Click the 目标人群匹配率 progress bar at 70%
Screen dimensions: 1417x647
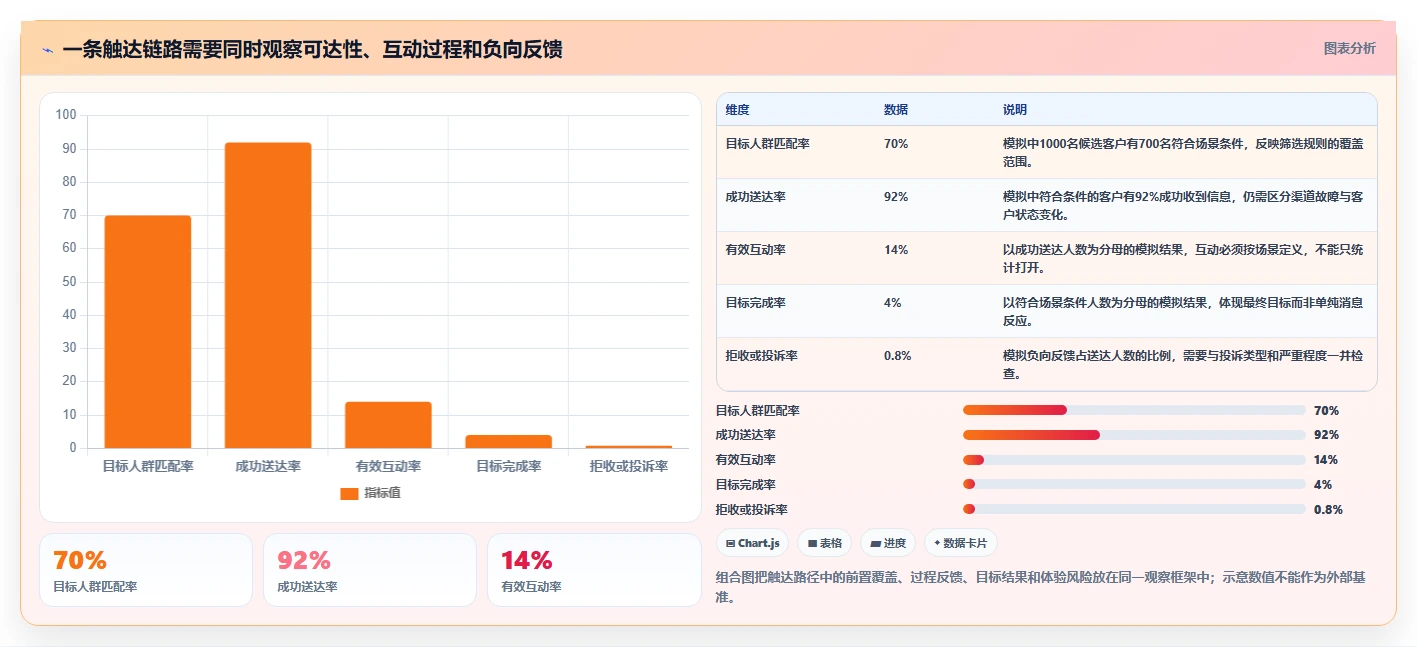coord(1134,410)
